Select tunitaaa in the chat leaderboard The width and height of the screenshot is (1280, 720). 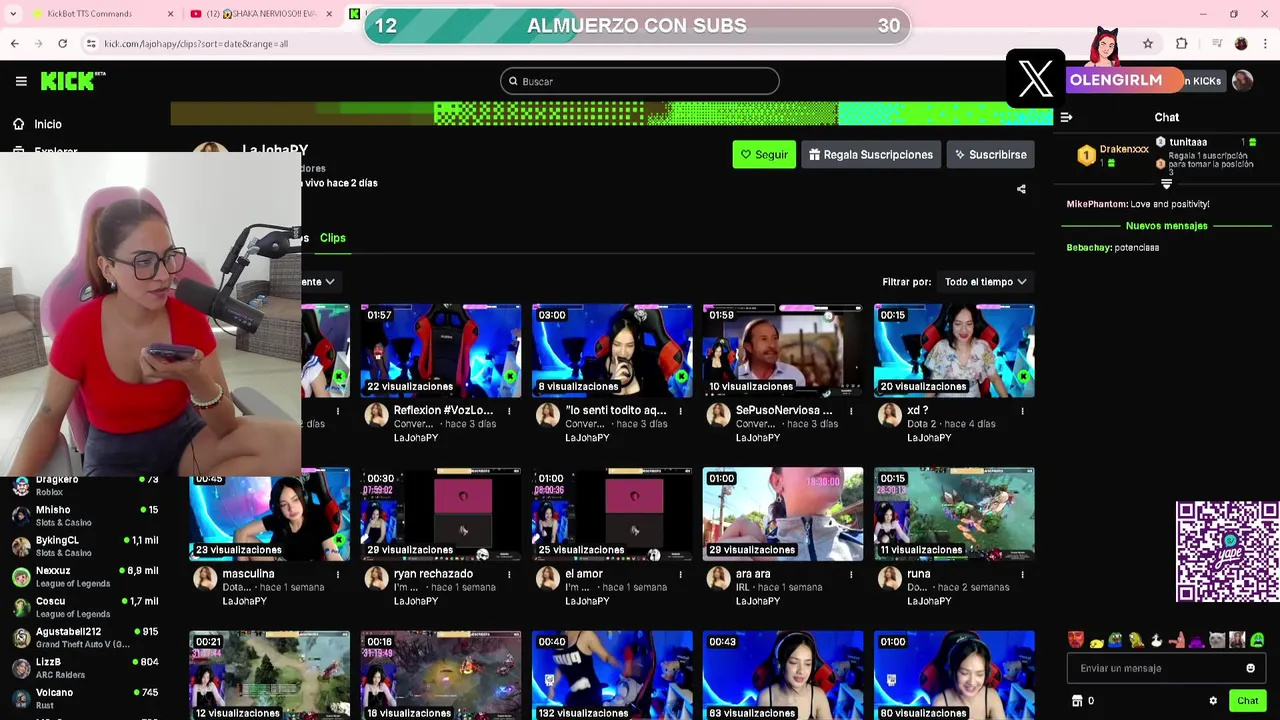tap(1188, 142)
